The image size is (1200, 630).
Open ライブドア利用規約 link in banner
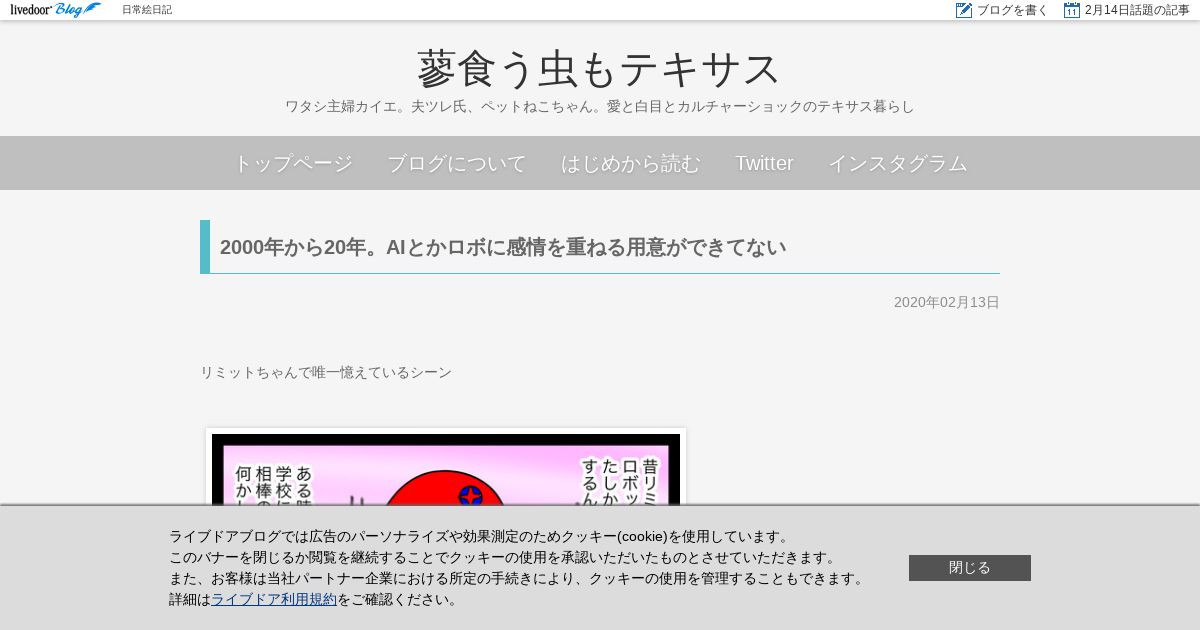click(274, 599)
